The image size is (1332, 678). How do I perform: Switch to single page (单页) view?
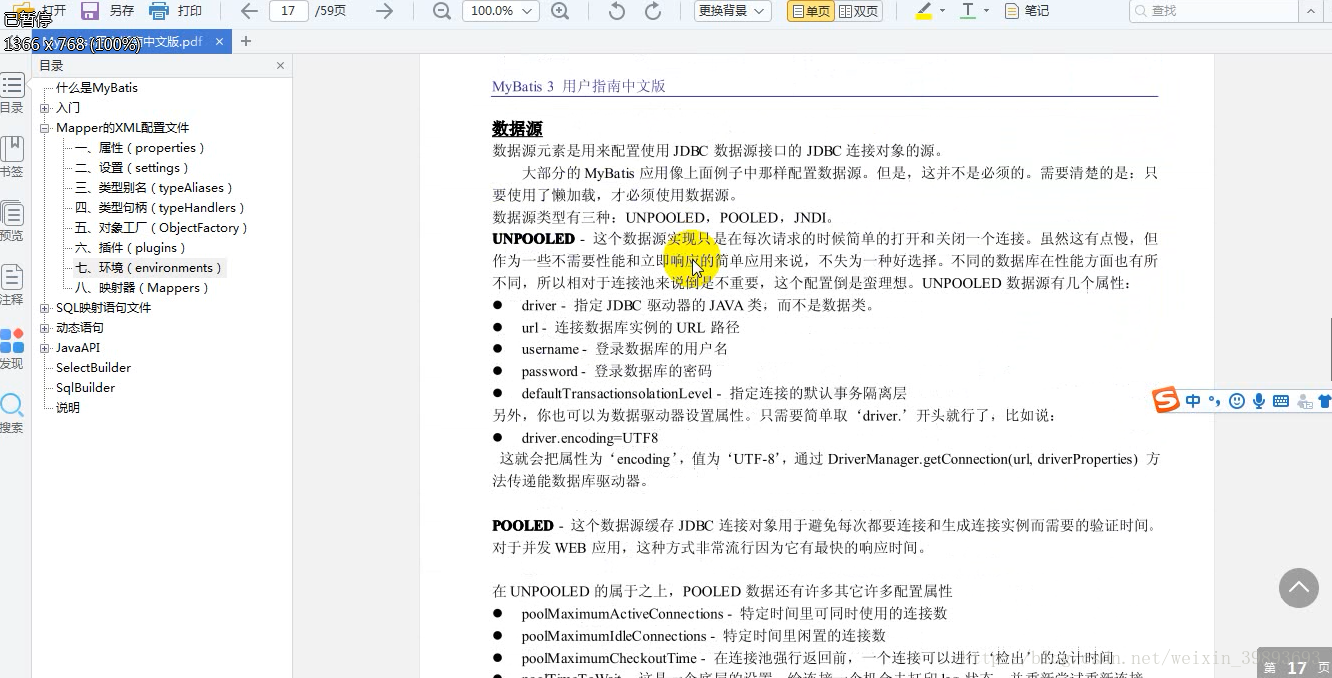810,11
